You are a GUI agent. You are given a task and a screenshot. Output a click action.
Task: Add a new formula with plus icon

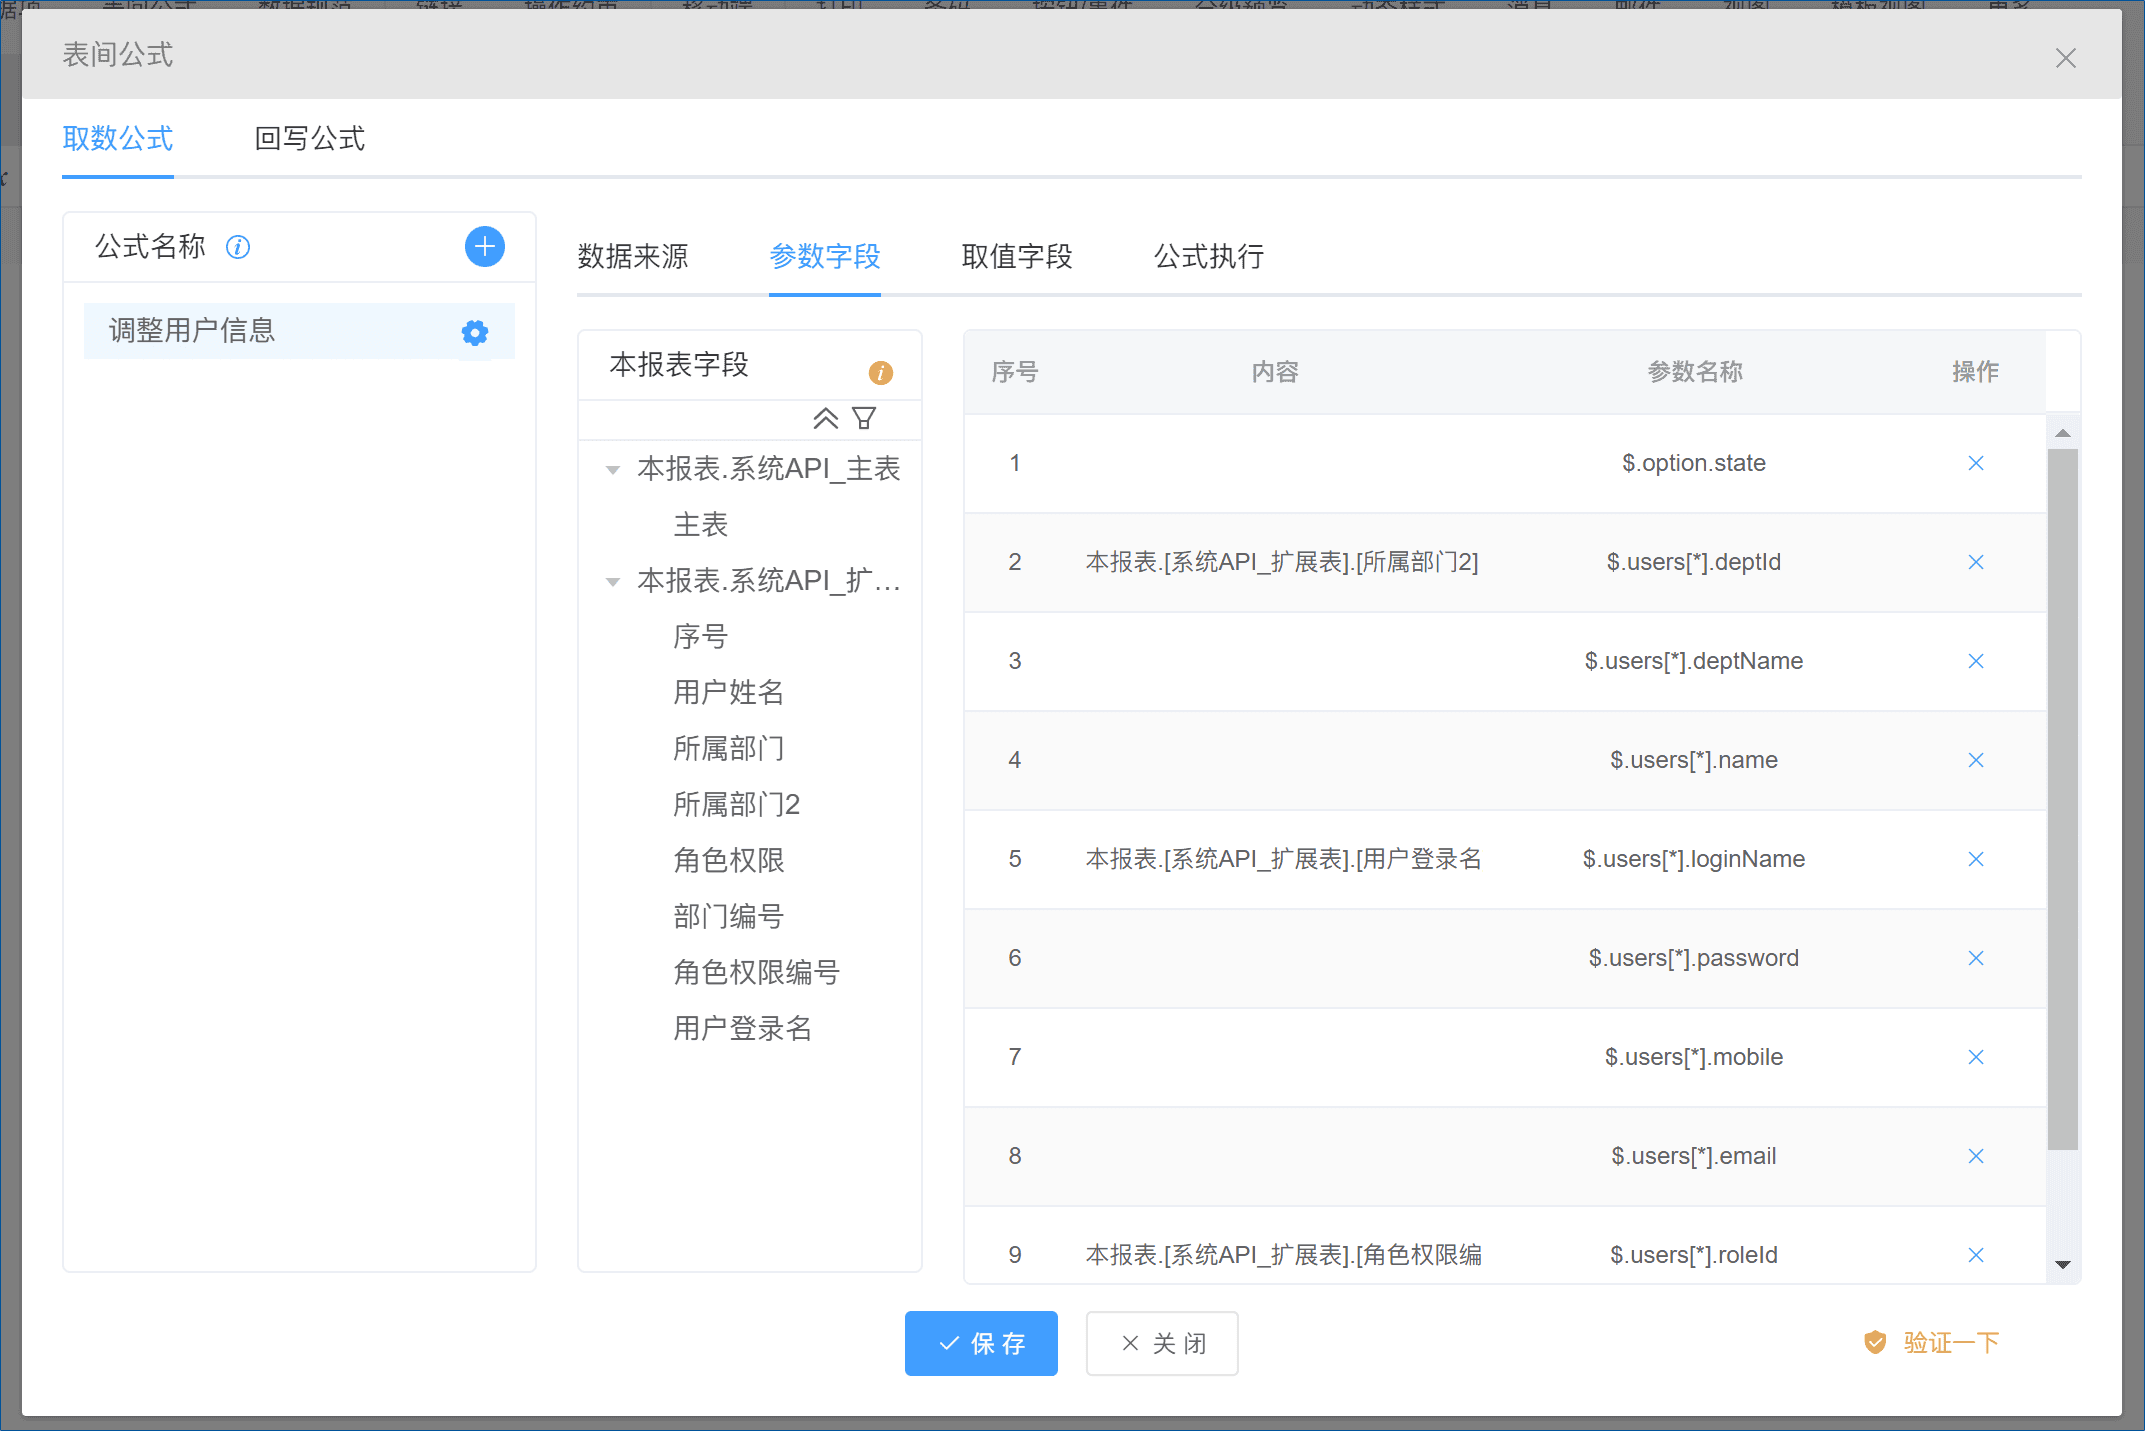coord(485,246)
